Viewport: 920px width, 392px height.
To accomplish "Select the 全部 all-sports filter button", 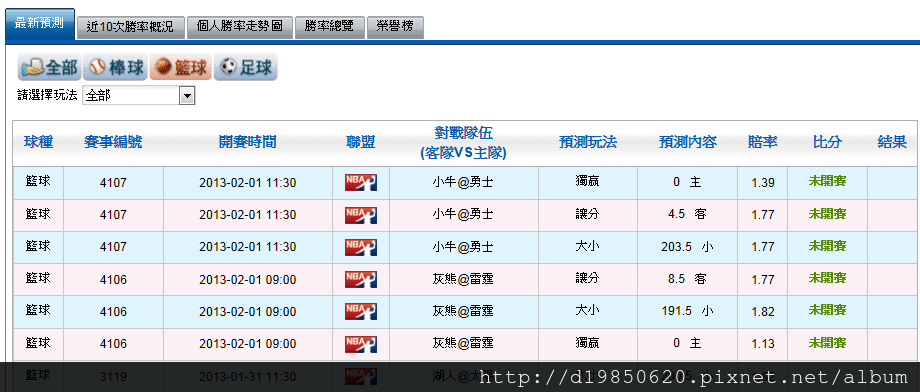I will pyautogui.click(x=49, y=68).
